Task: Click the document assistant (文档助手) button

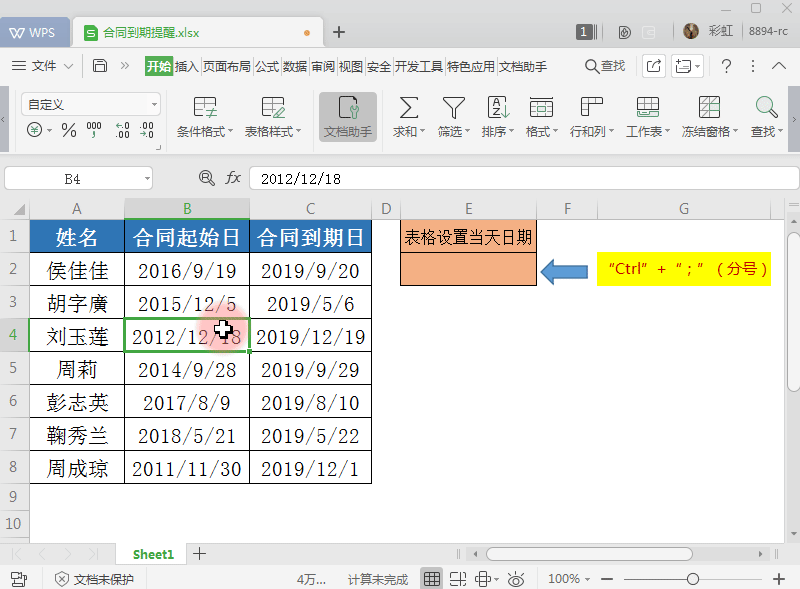Action: pos(348,117)
